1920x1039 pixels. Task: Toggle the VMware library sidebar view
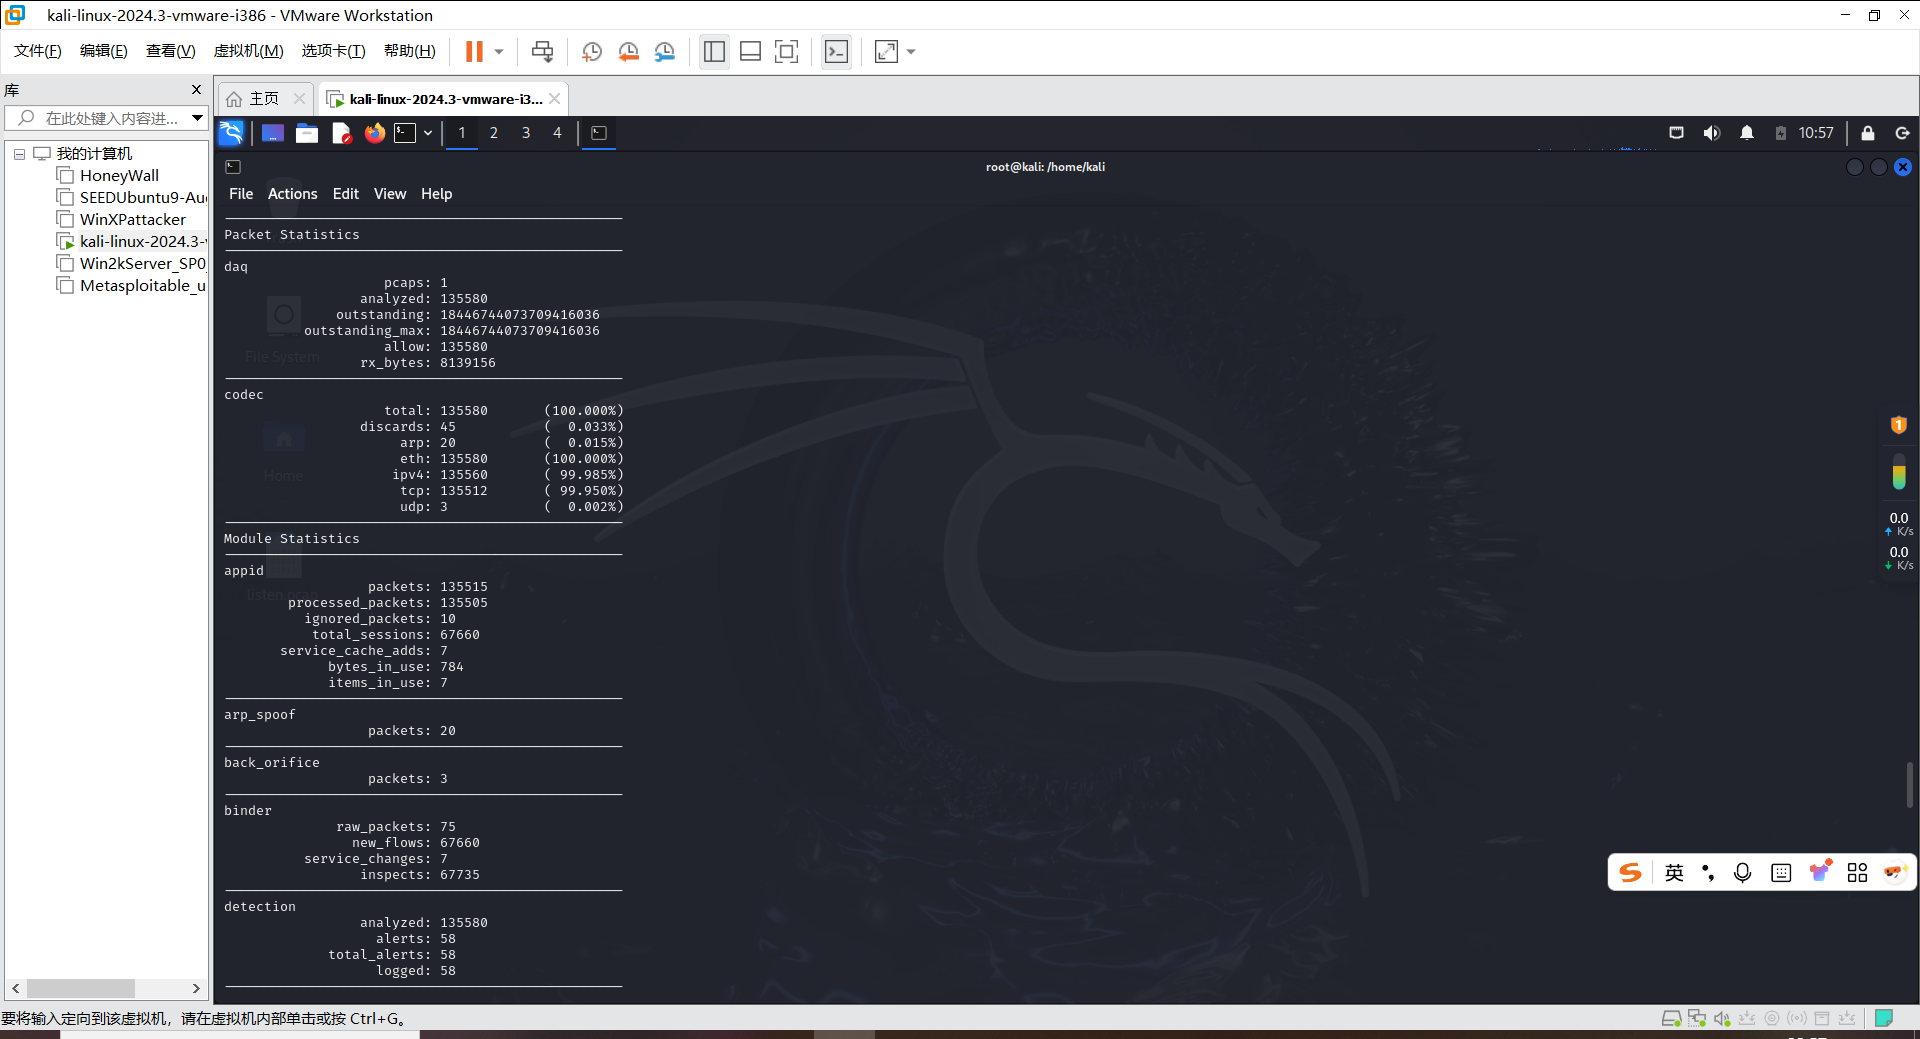[714, 51]
